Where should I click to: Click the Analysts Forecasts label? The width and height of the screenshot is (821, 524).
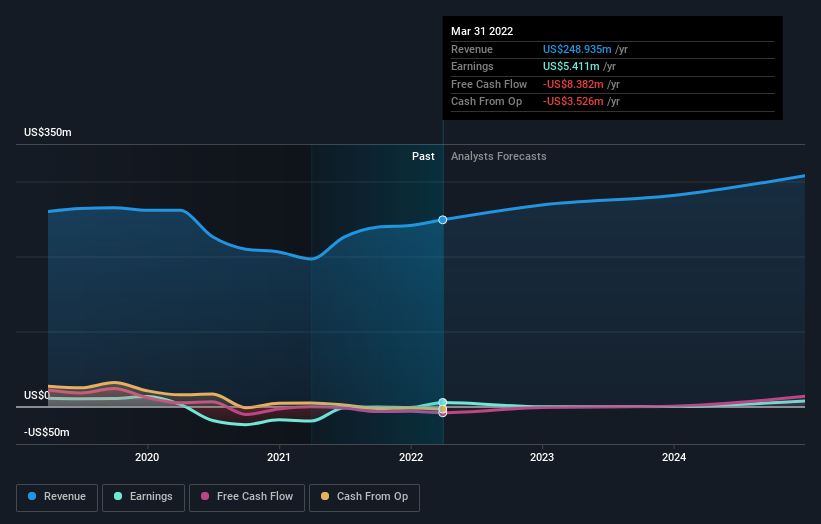coord(498,157)
